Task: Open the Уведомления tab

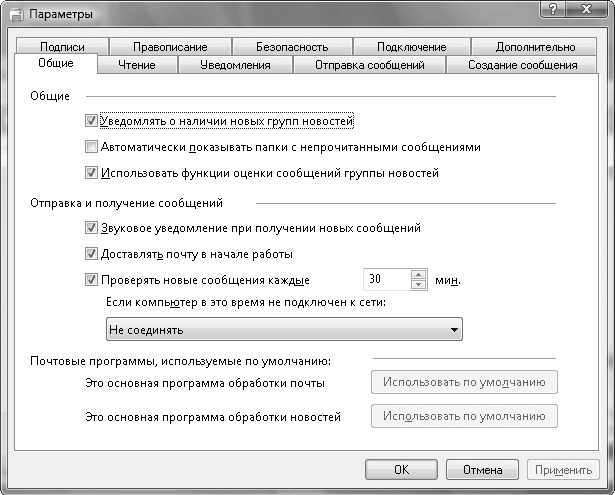Action: 235,65
